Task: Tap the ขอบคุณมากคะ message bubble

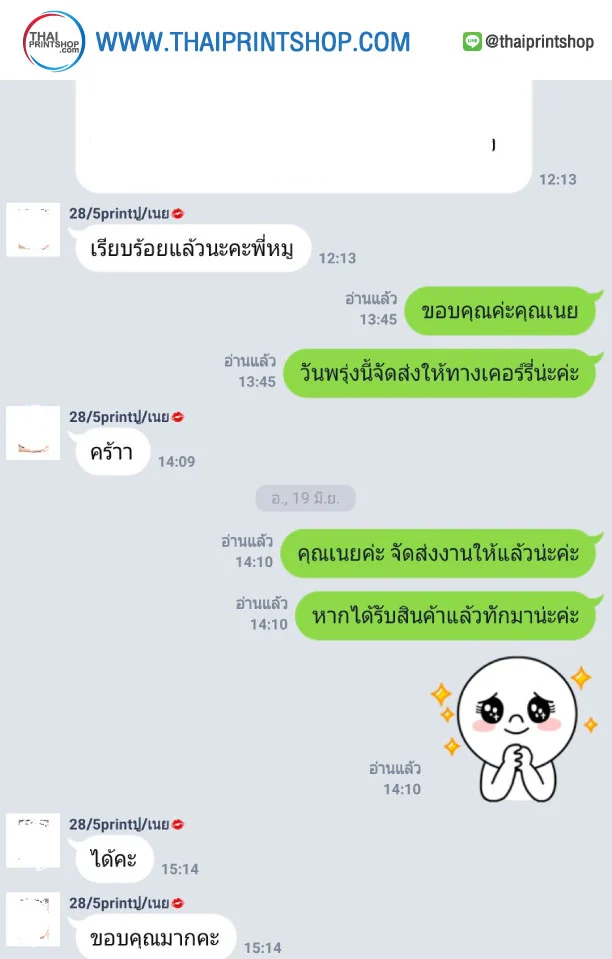Action: point(154,936)
